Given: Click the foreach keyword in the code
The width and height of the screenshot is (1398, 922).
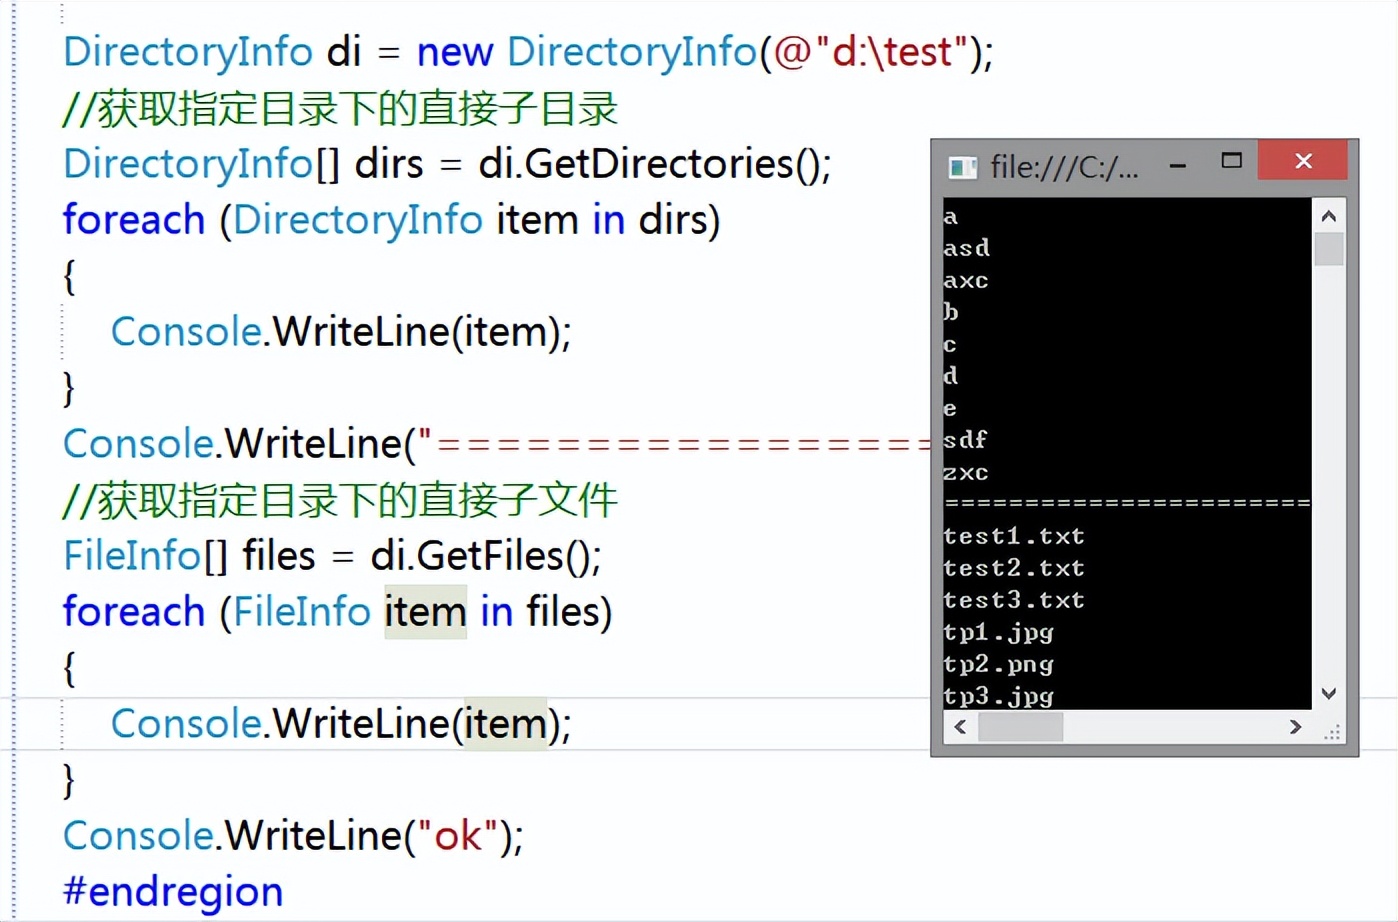Looking at the screenshot, I should tap(133, 219).
